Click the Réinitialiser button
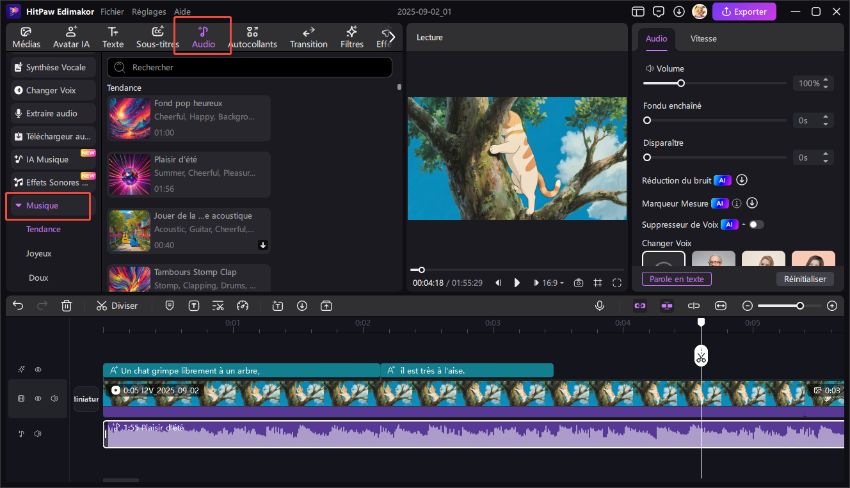850x488 pixels. pyautogui.click(x=805, y=279)
